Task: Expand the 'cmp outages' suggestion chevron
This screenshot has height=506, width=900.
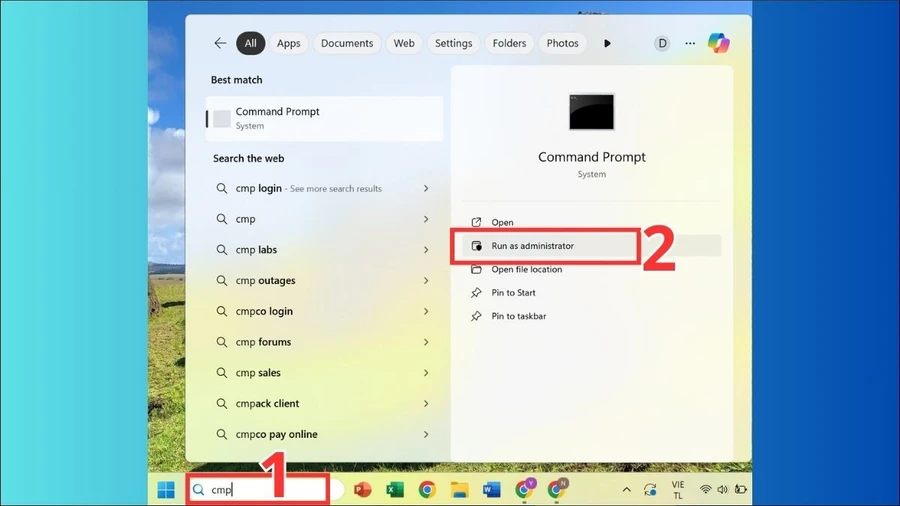Action: 426,281
